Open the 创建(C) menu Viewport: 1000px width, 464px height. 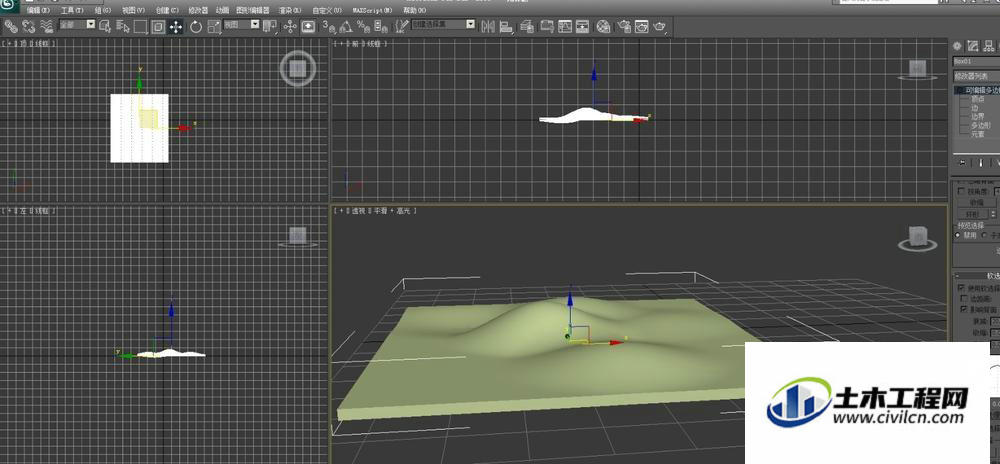pyautogui.click(x=167, y=10)
